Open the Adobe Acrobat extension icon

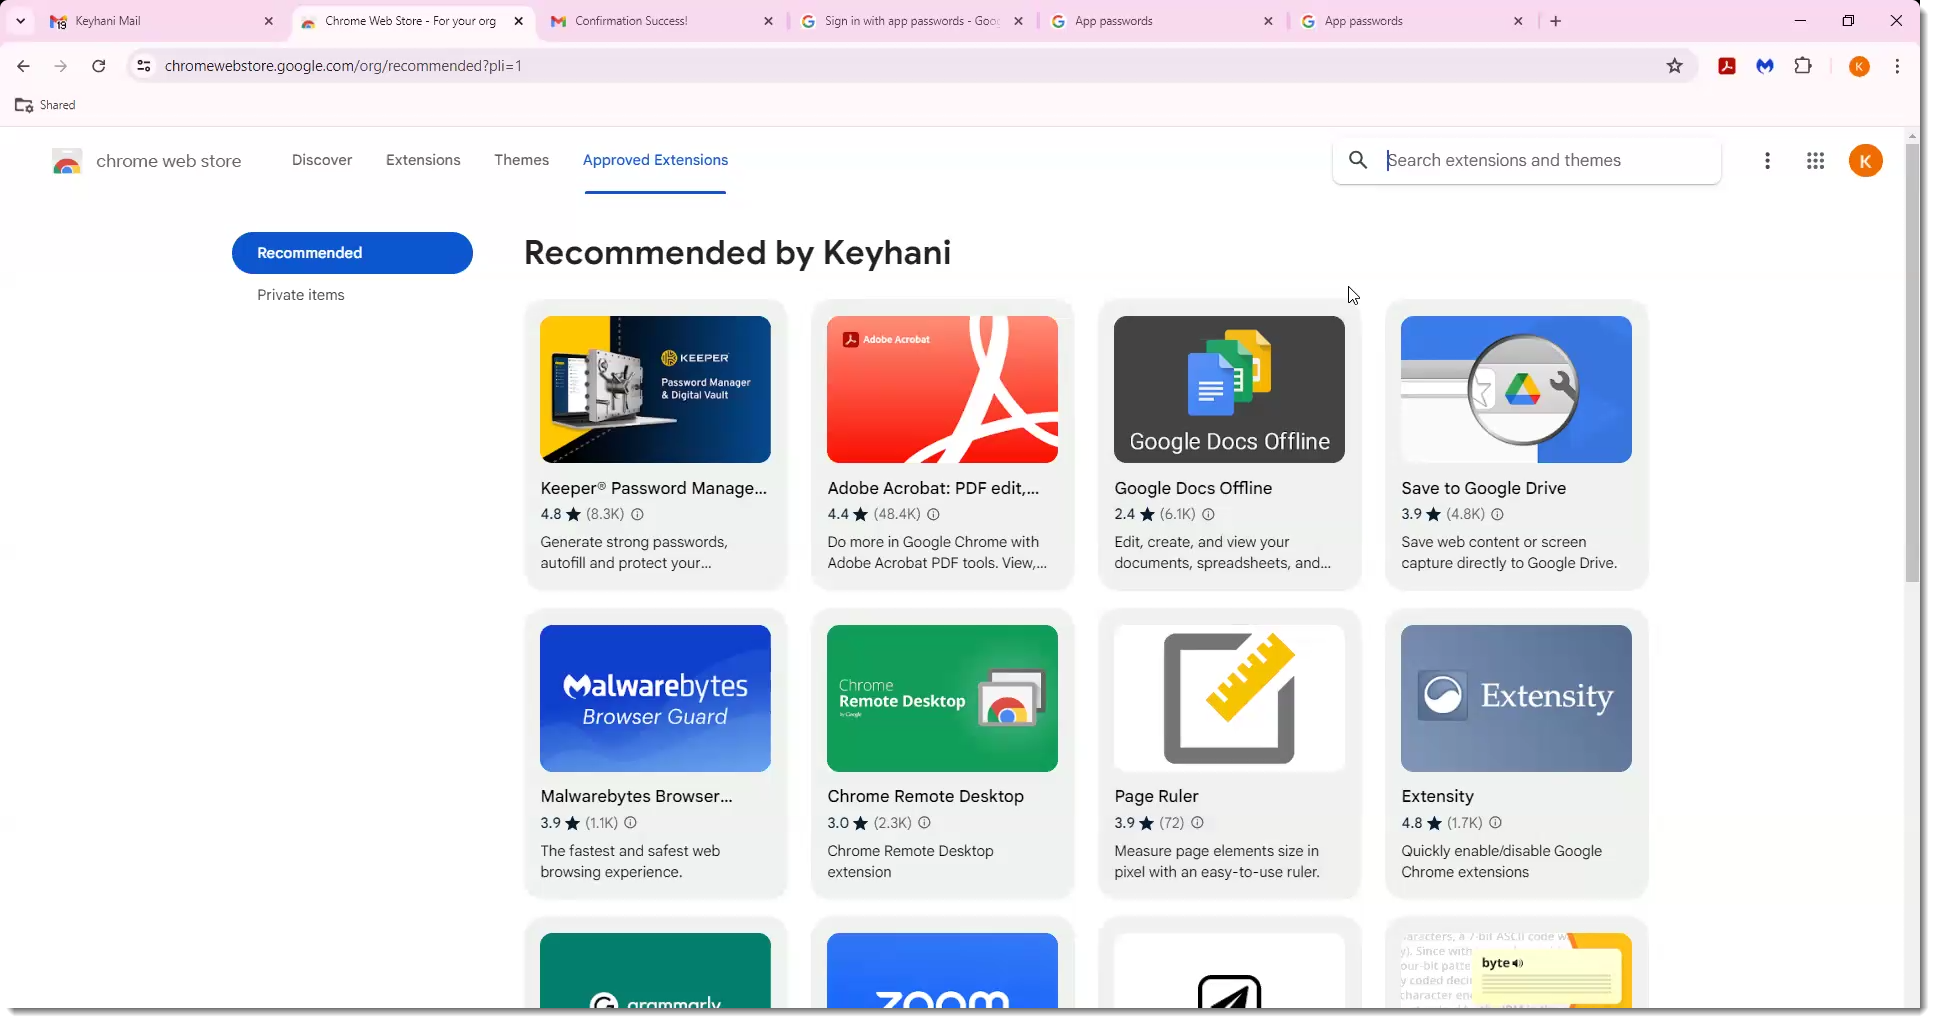pos(1727,66)
